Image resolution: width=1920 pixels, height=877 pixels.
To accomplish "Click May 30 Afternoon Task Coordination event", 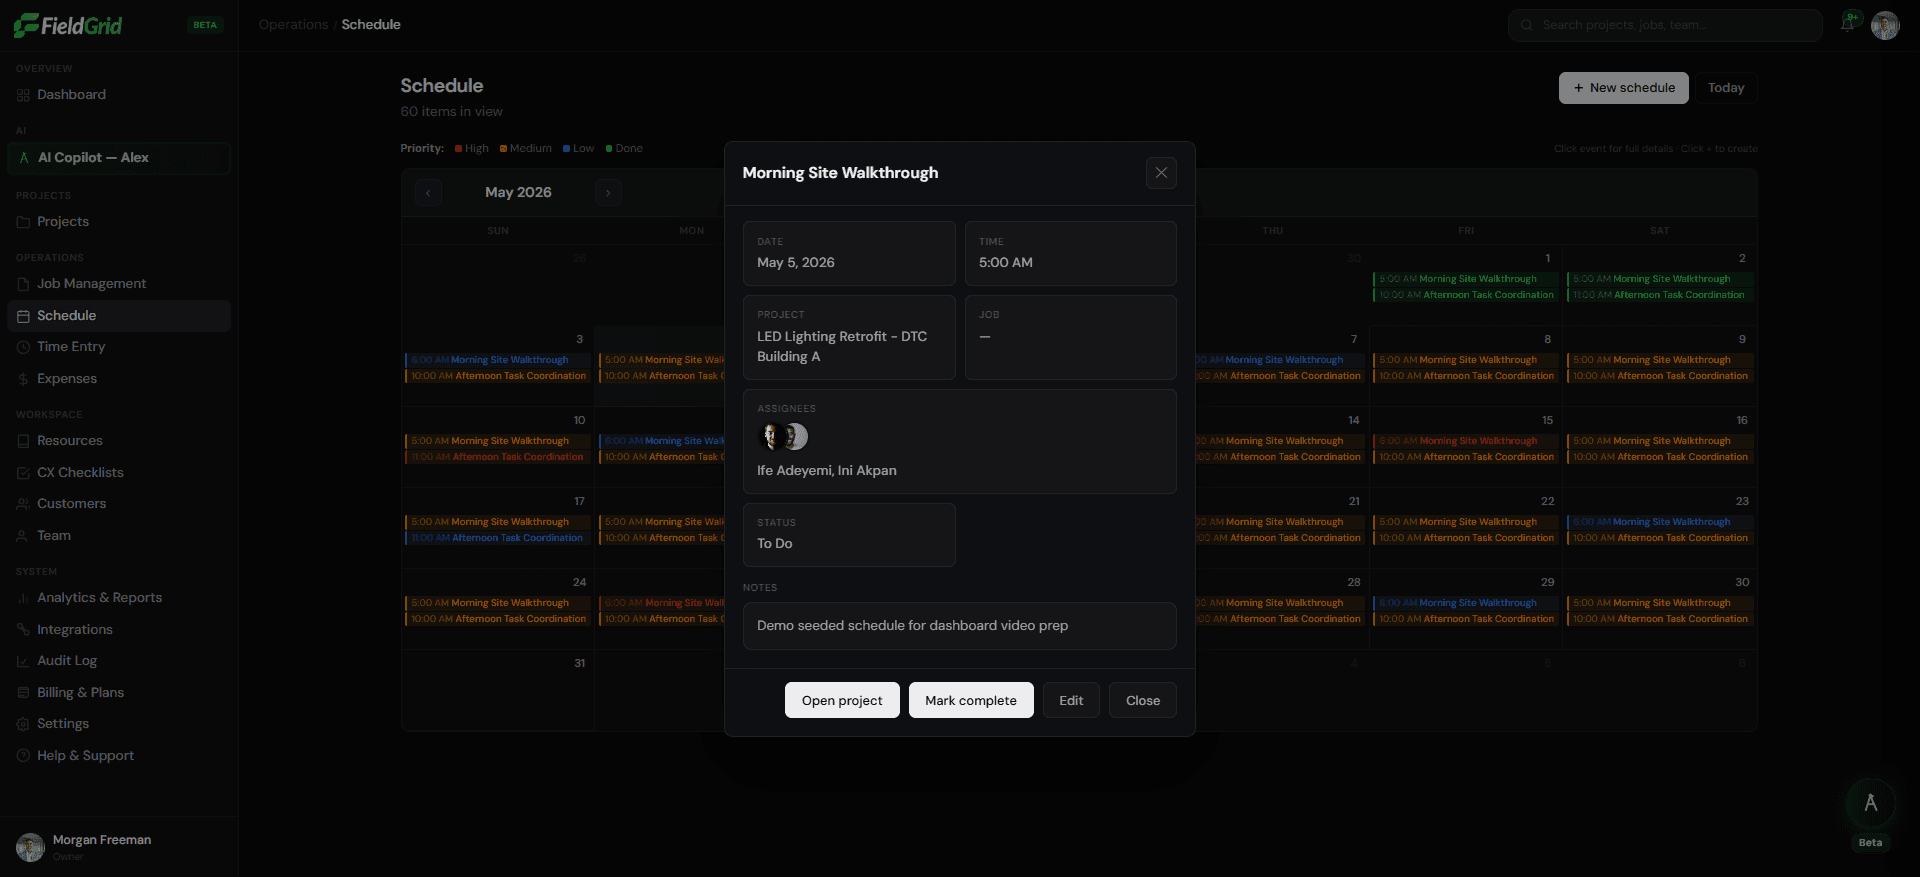I will click(1660, 619).
